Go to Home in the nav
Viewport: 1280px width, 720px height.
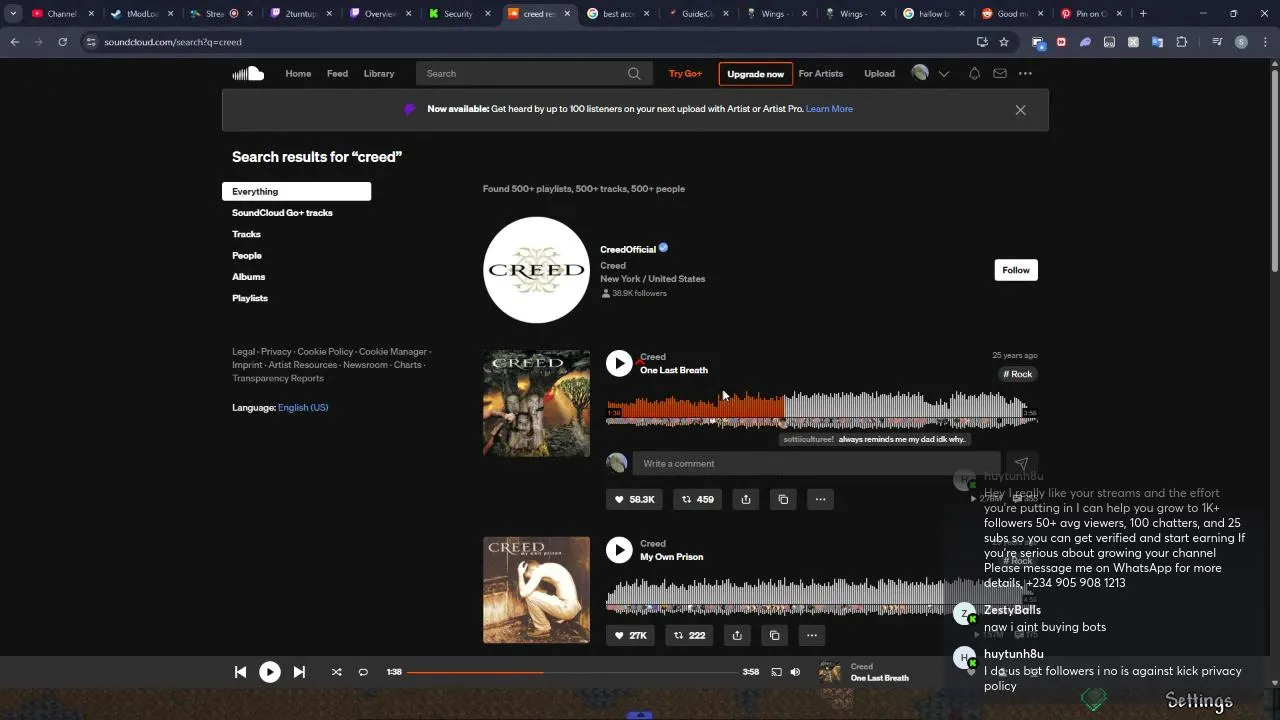tap(298, 73)
